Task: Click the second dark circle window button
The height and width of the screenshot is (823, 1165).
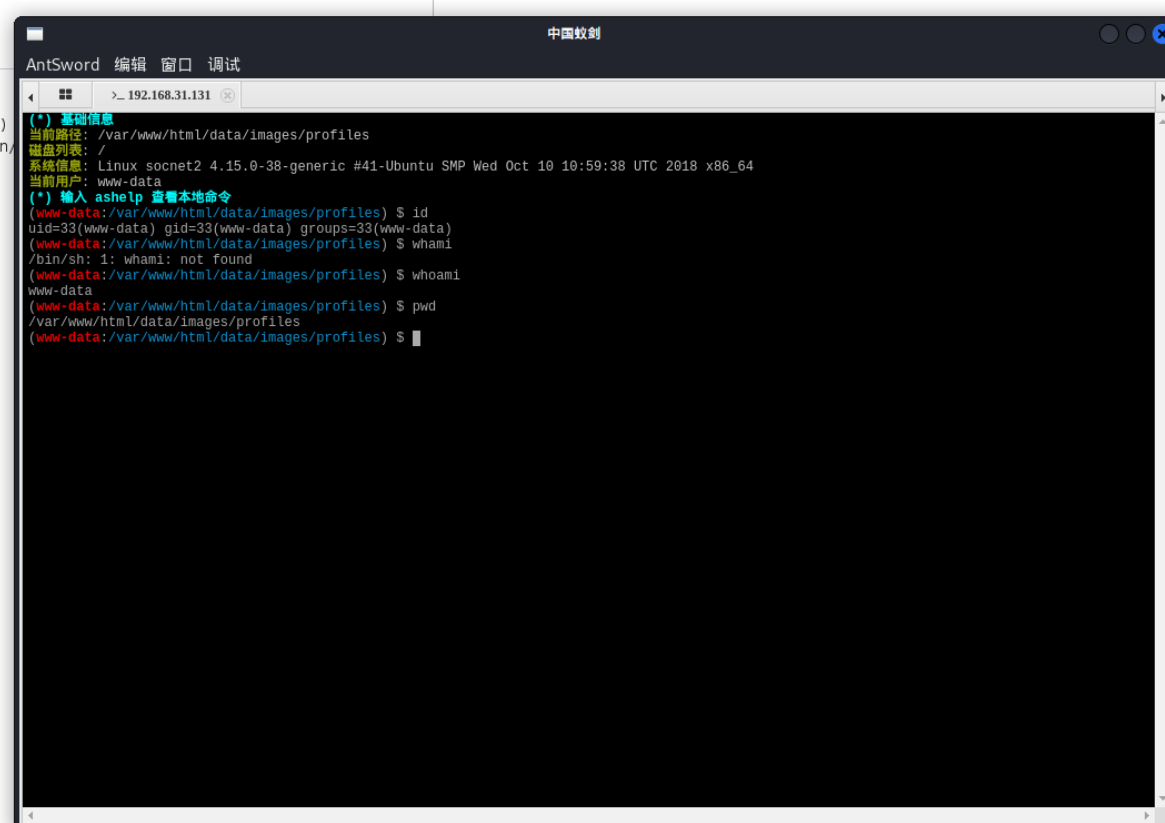Action: pos(1135,33)
